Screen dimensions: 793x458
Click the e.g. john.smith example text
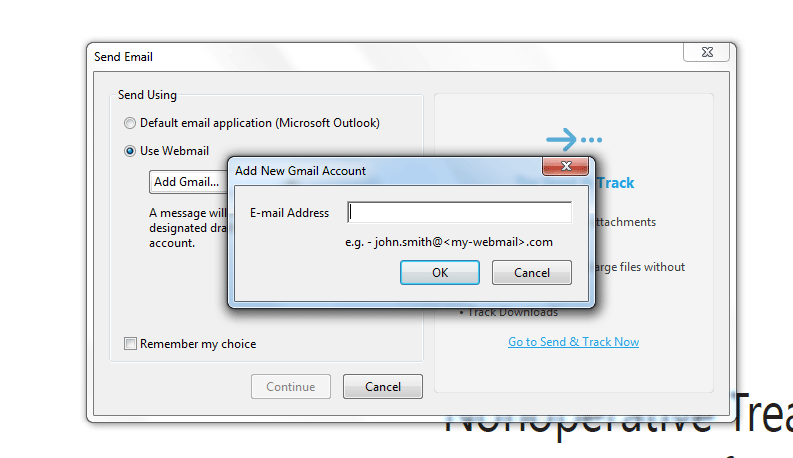coord(449,242)
